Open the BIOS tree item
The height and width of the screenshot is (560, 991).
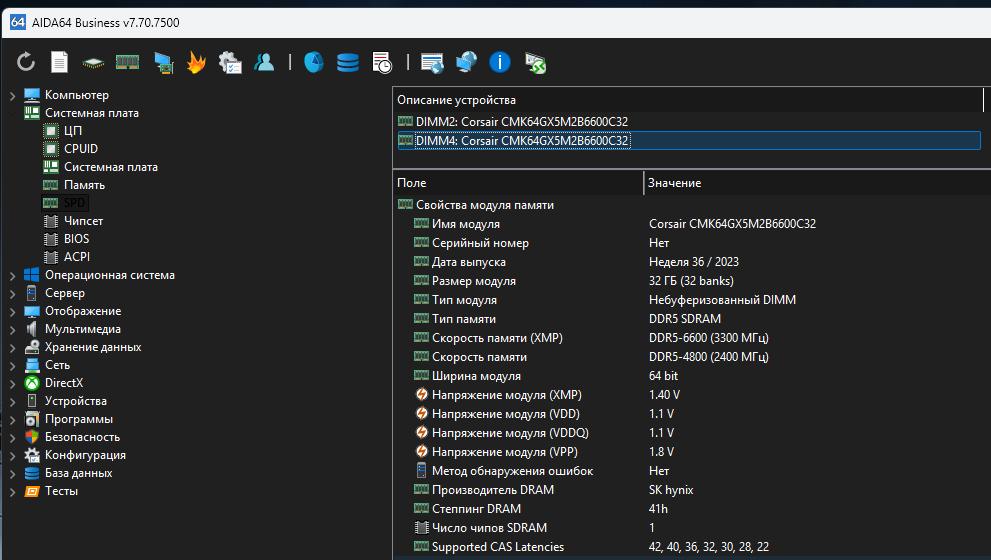pos(76,239)
